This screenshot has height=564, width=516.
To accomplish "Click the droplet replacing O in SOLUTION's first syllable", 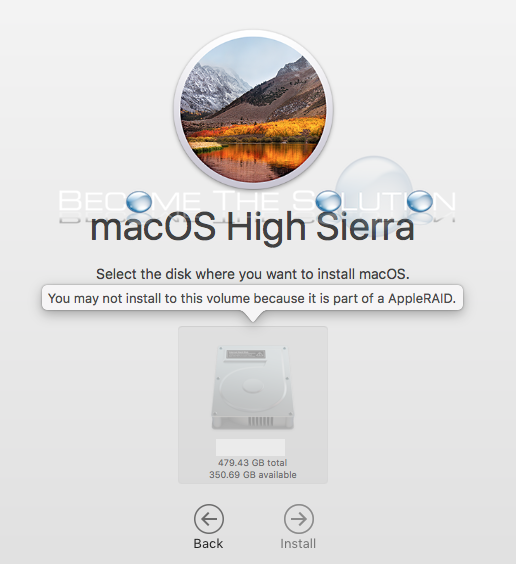I will pyautogui.click(x=328, y=201).
